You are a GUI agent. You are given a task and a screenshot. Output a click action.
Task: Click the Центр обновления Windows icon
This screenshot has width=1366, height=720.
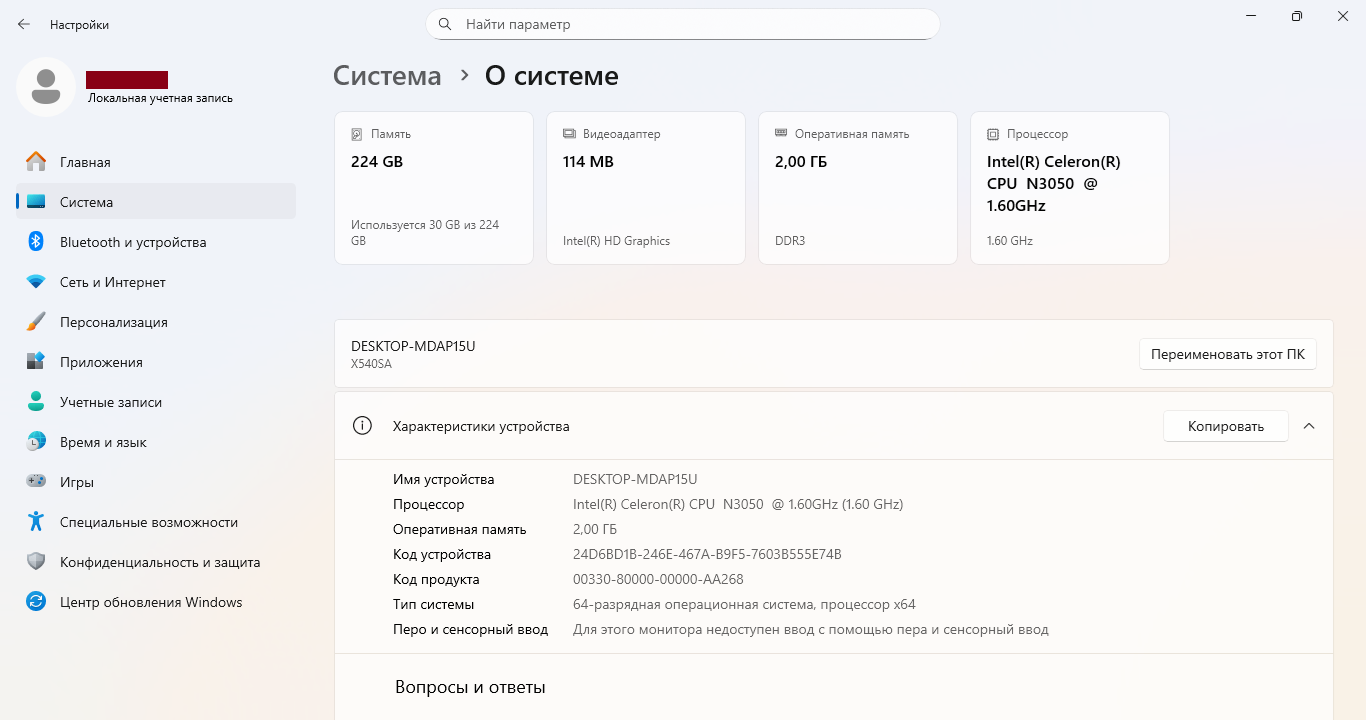tap(36, 602)
